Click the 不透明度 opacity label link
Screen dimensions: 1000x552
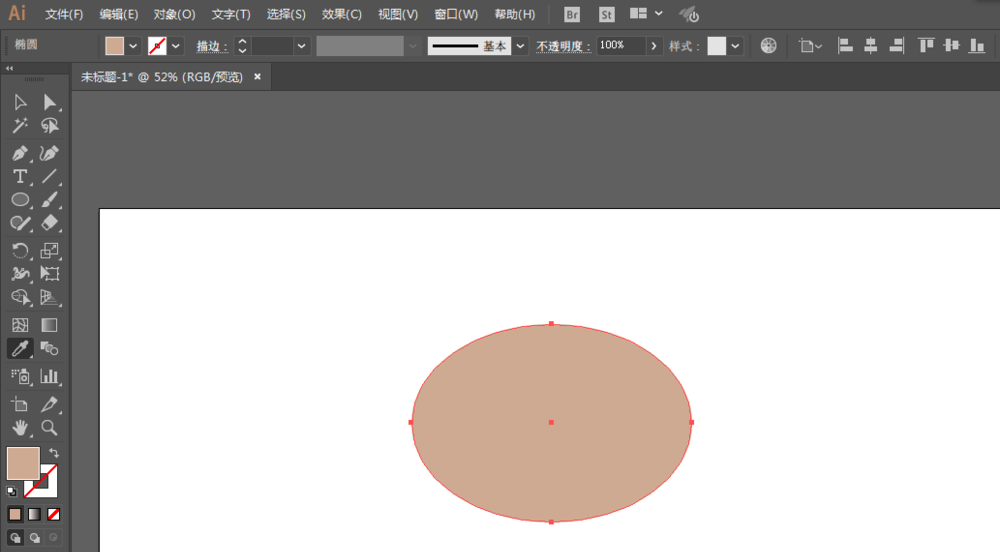point(563,46)
